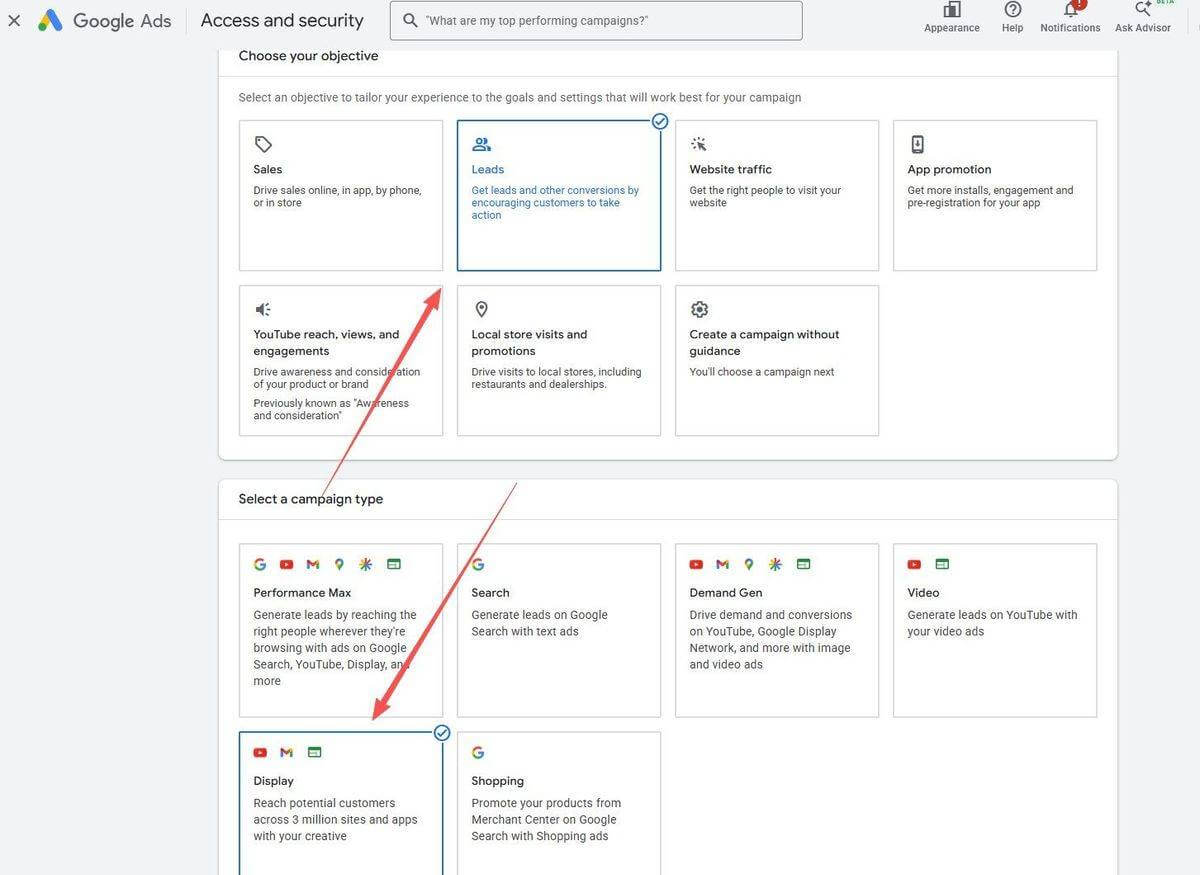The width and height of the screenshot is (1200, 875).
Task: Click the Access and security page title
Action: tap(282, 20)
